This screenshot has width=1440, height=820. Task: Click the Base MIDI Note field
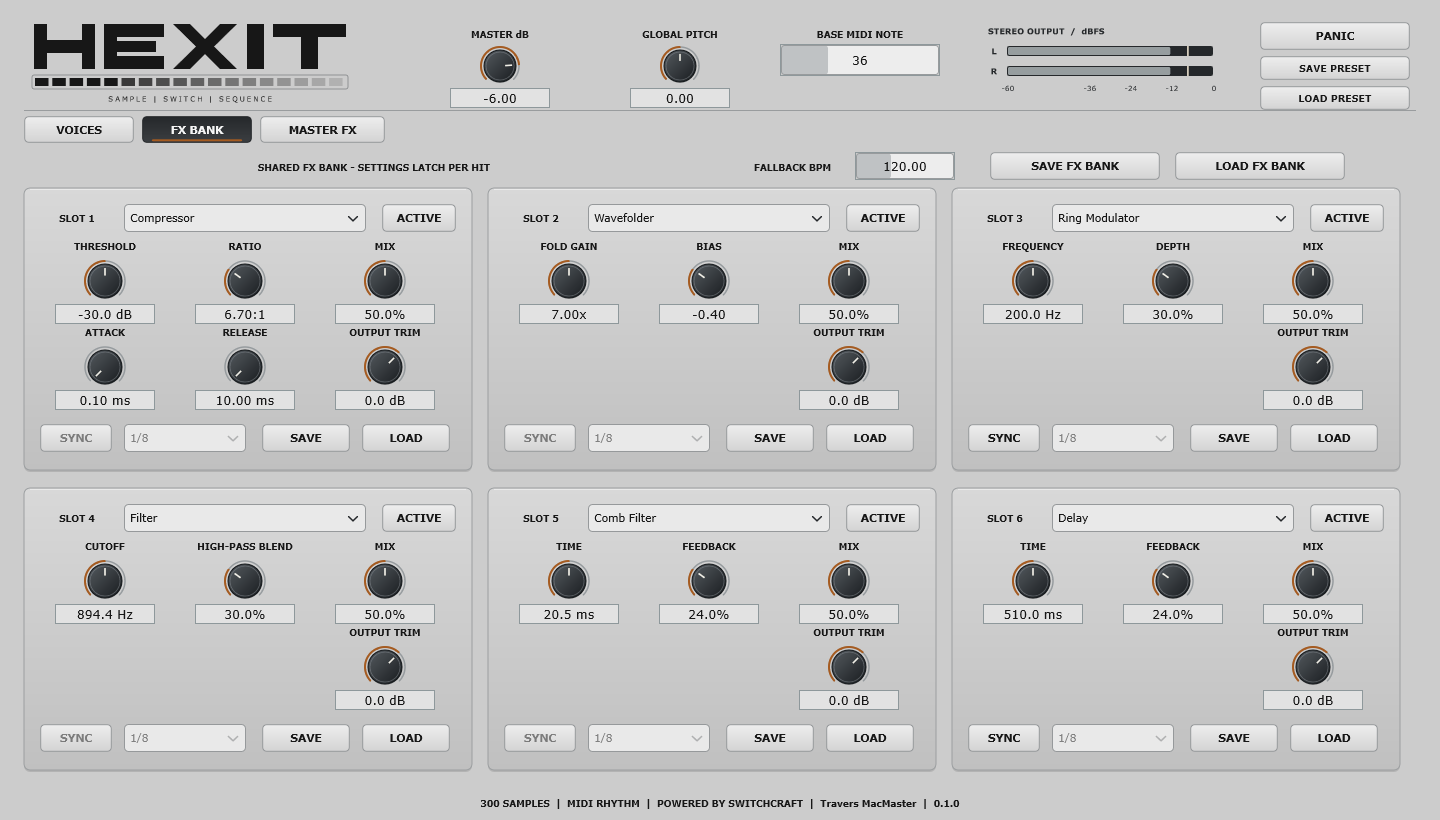pyautogui.click(x=860, y=60)
